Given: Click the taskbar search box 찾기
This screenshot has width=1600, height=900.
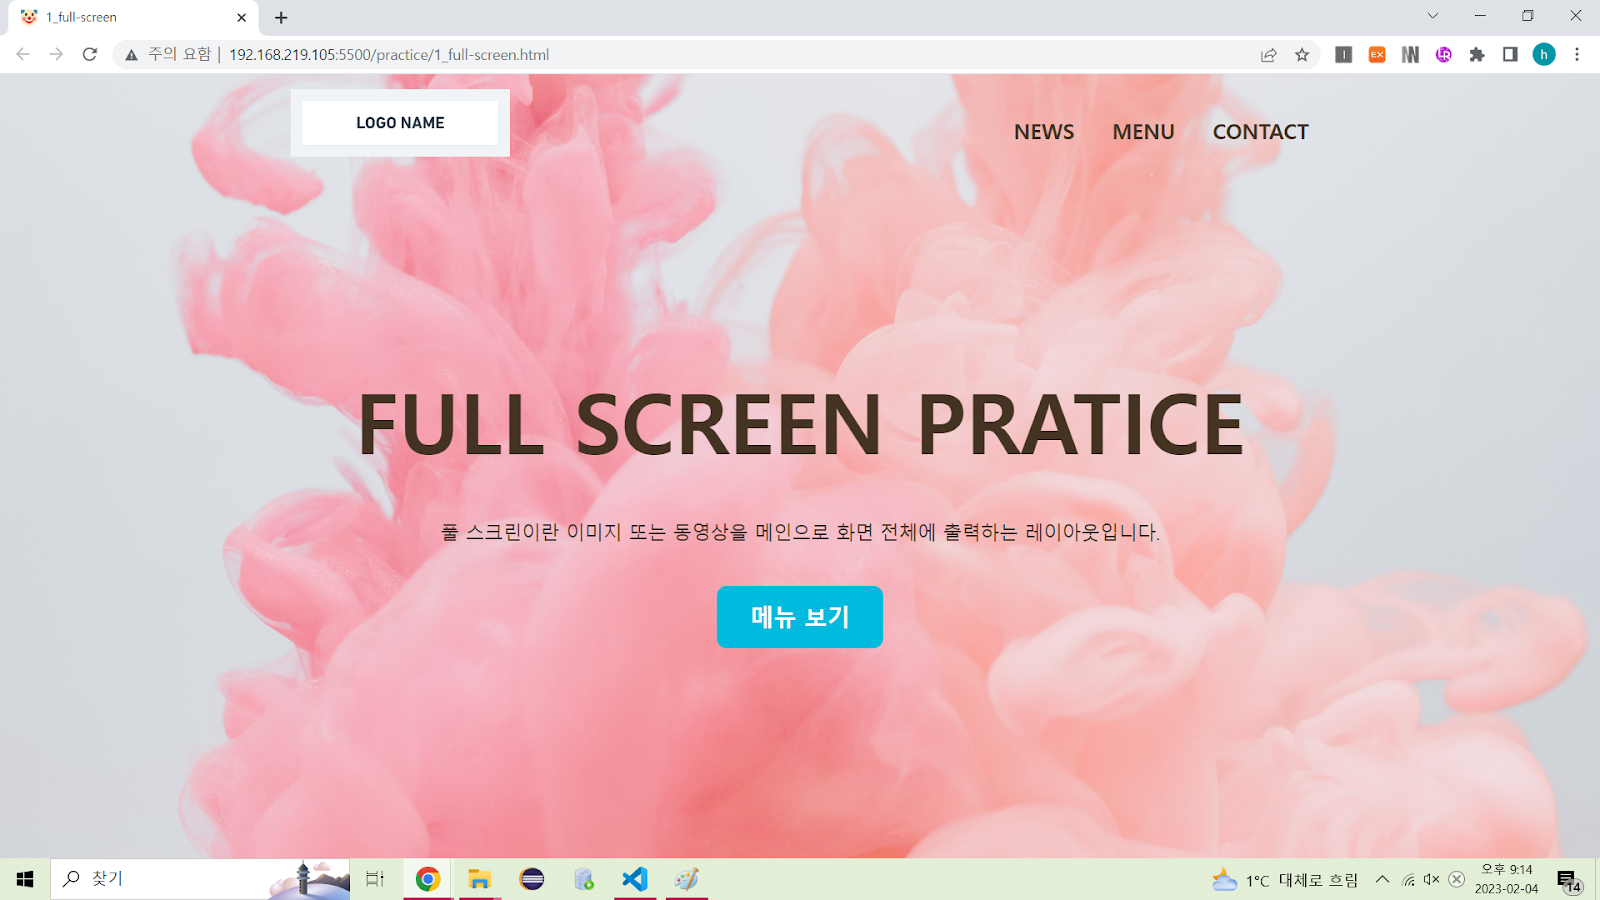Looking at the screenshot, I should click(200, 879).
